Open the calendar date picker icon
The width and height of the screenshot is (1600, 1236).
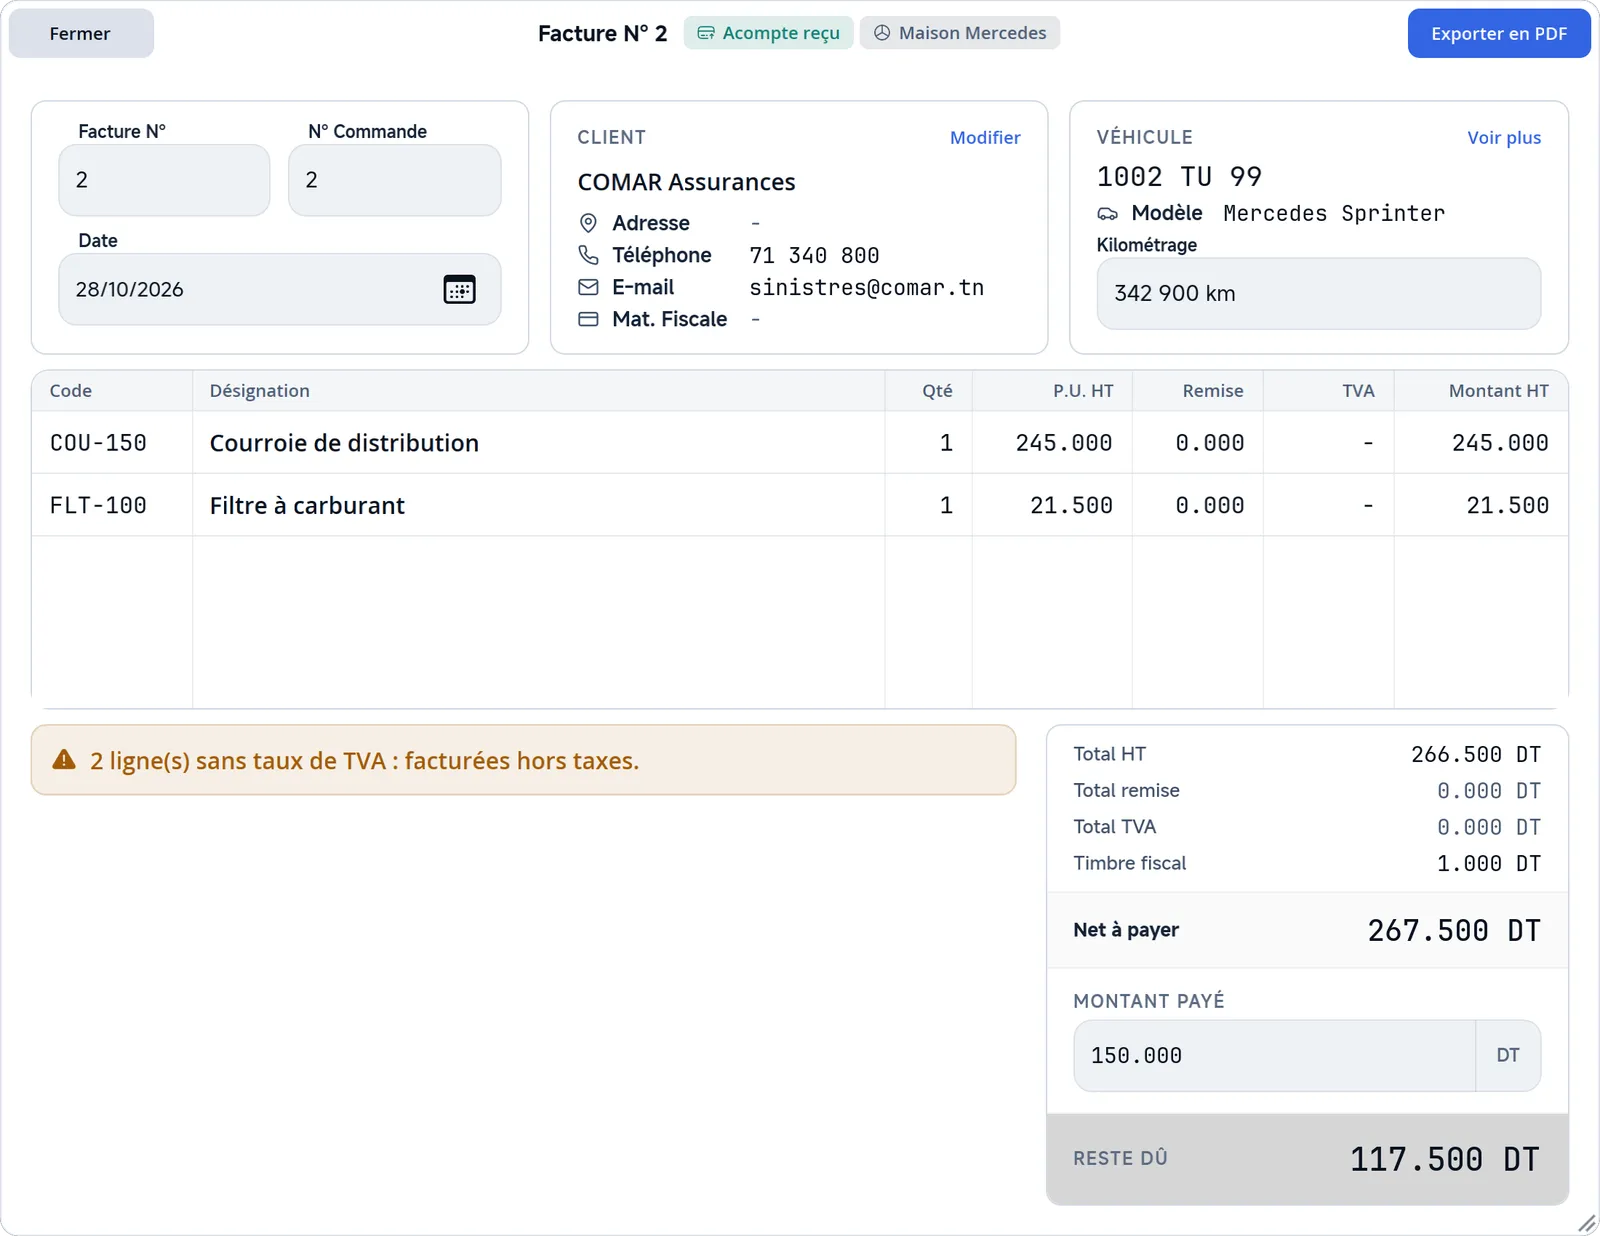[x=459, y=289]
